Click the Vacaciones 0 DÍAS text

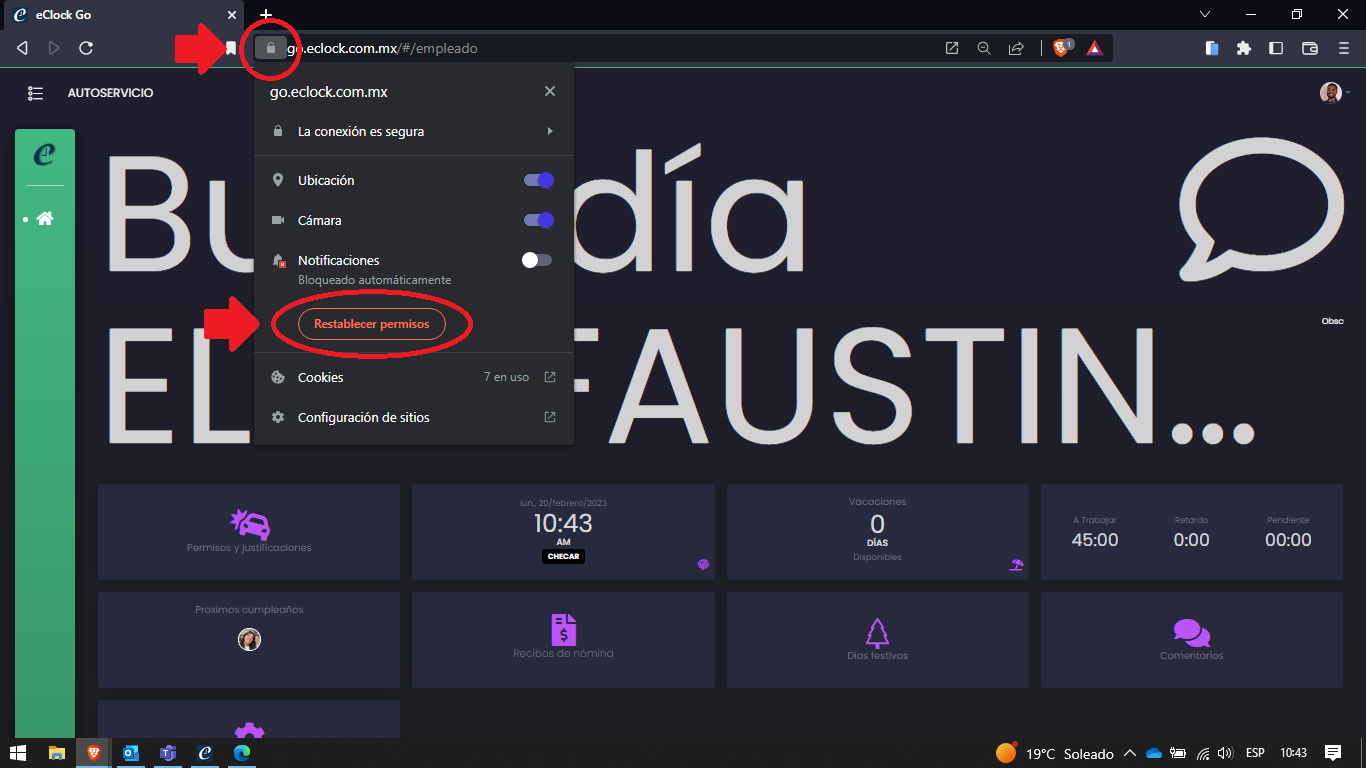[877, 529]
